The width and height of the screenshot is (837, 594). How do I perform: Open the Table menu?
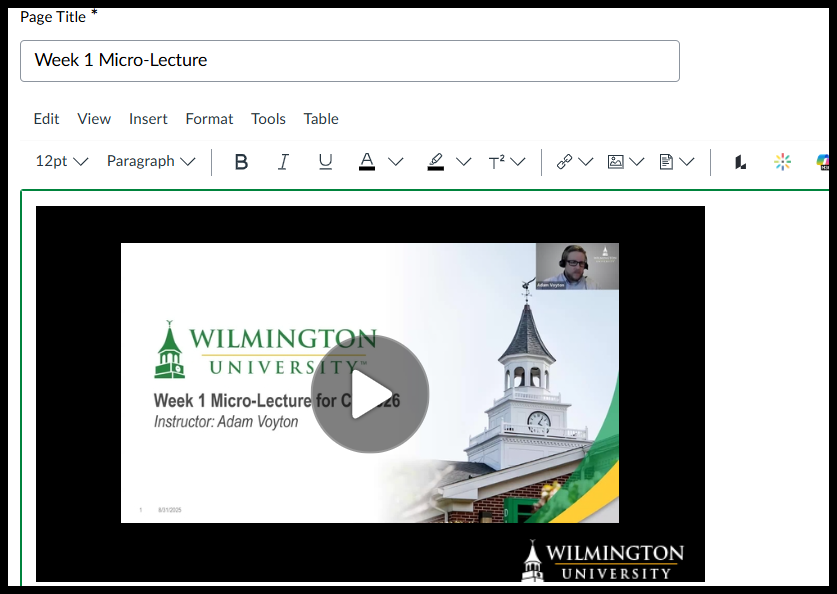pyautogui.click(x=321, y=118)
